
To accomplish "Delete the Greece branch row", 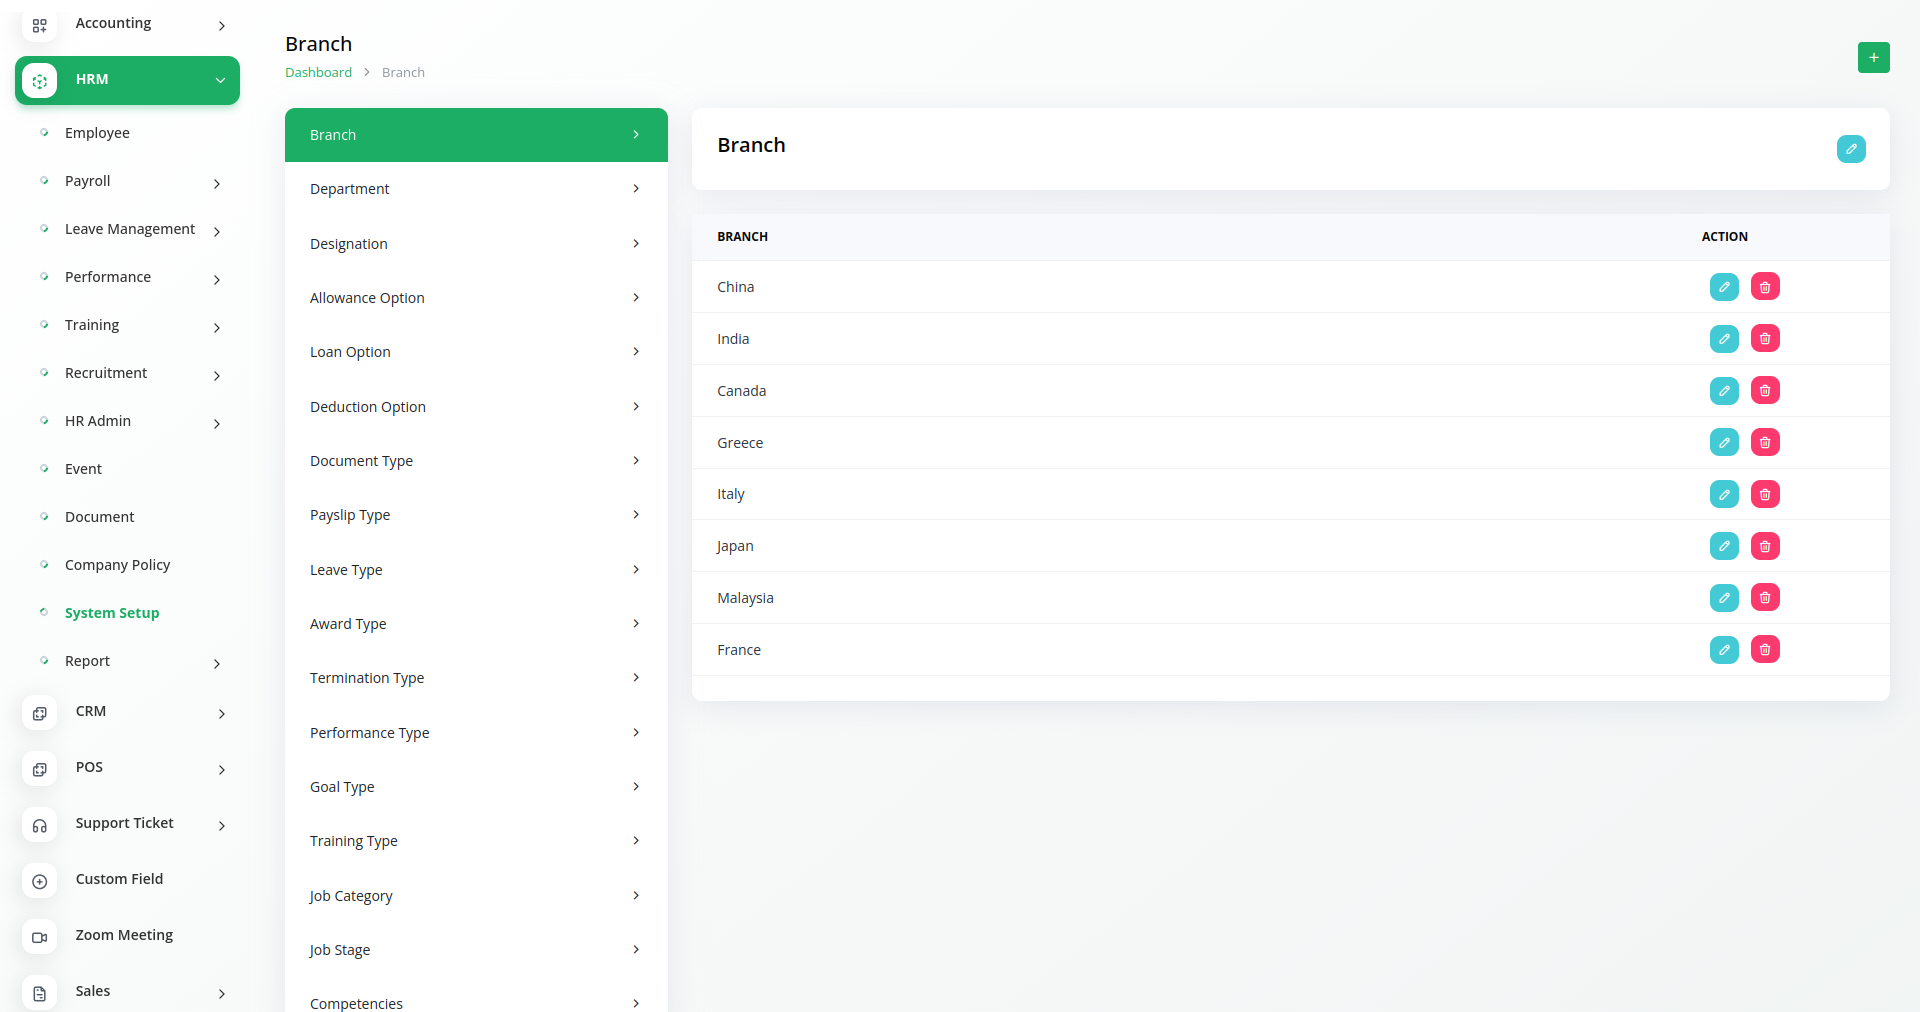I will tap(1765, 443).
